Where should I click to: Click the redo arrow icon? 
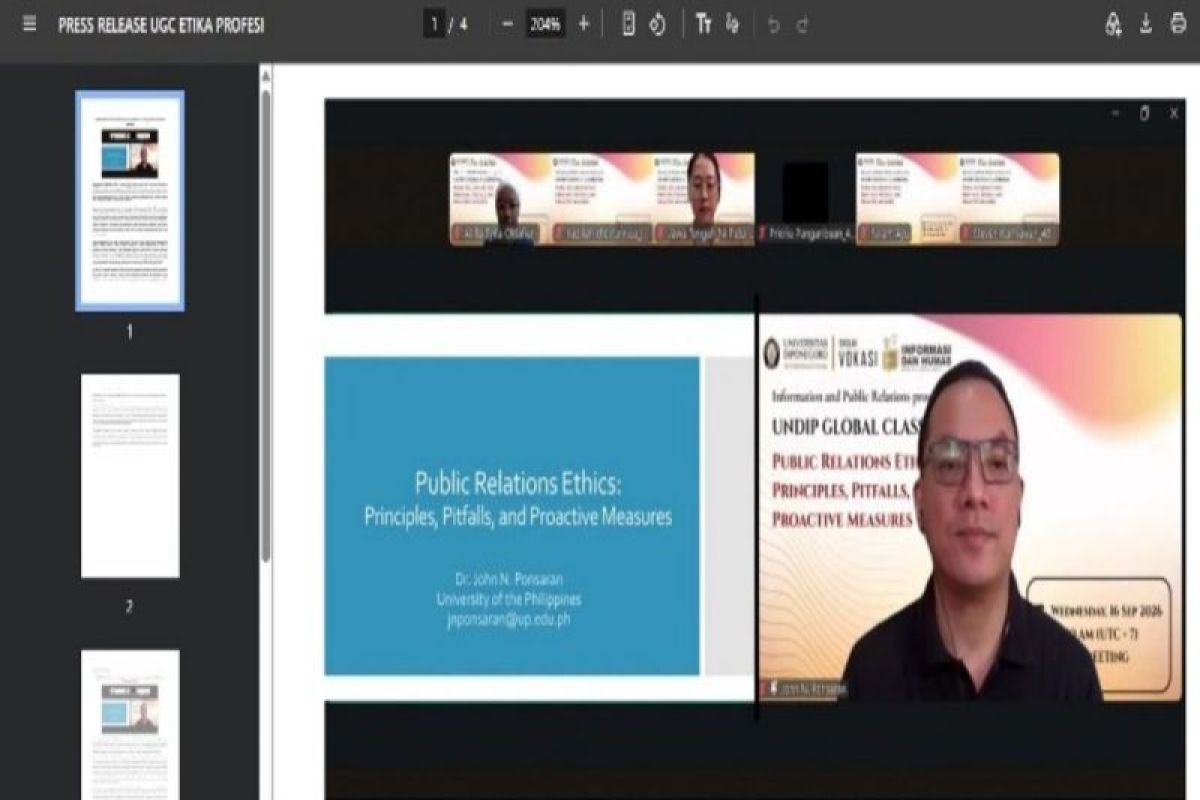point(802,25)
